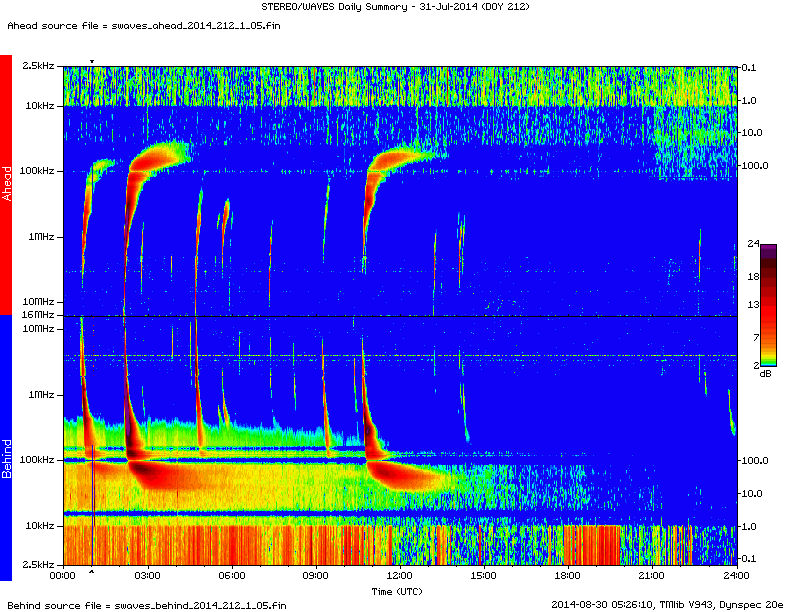
Task: Click the 2.5kHz label of the Ahead panel
Action: coord(38,66)
